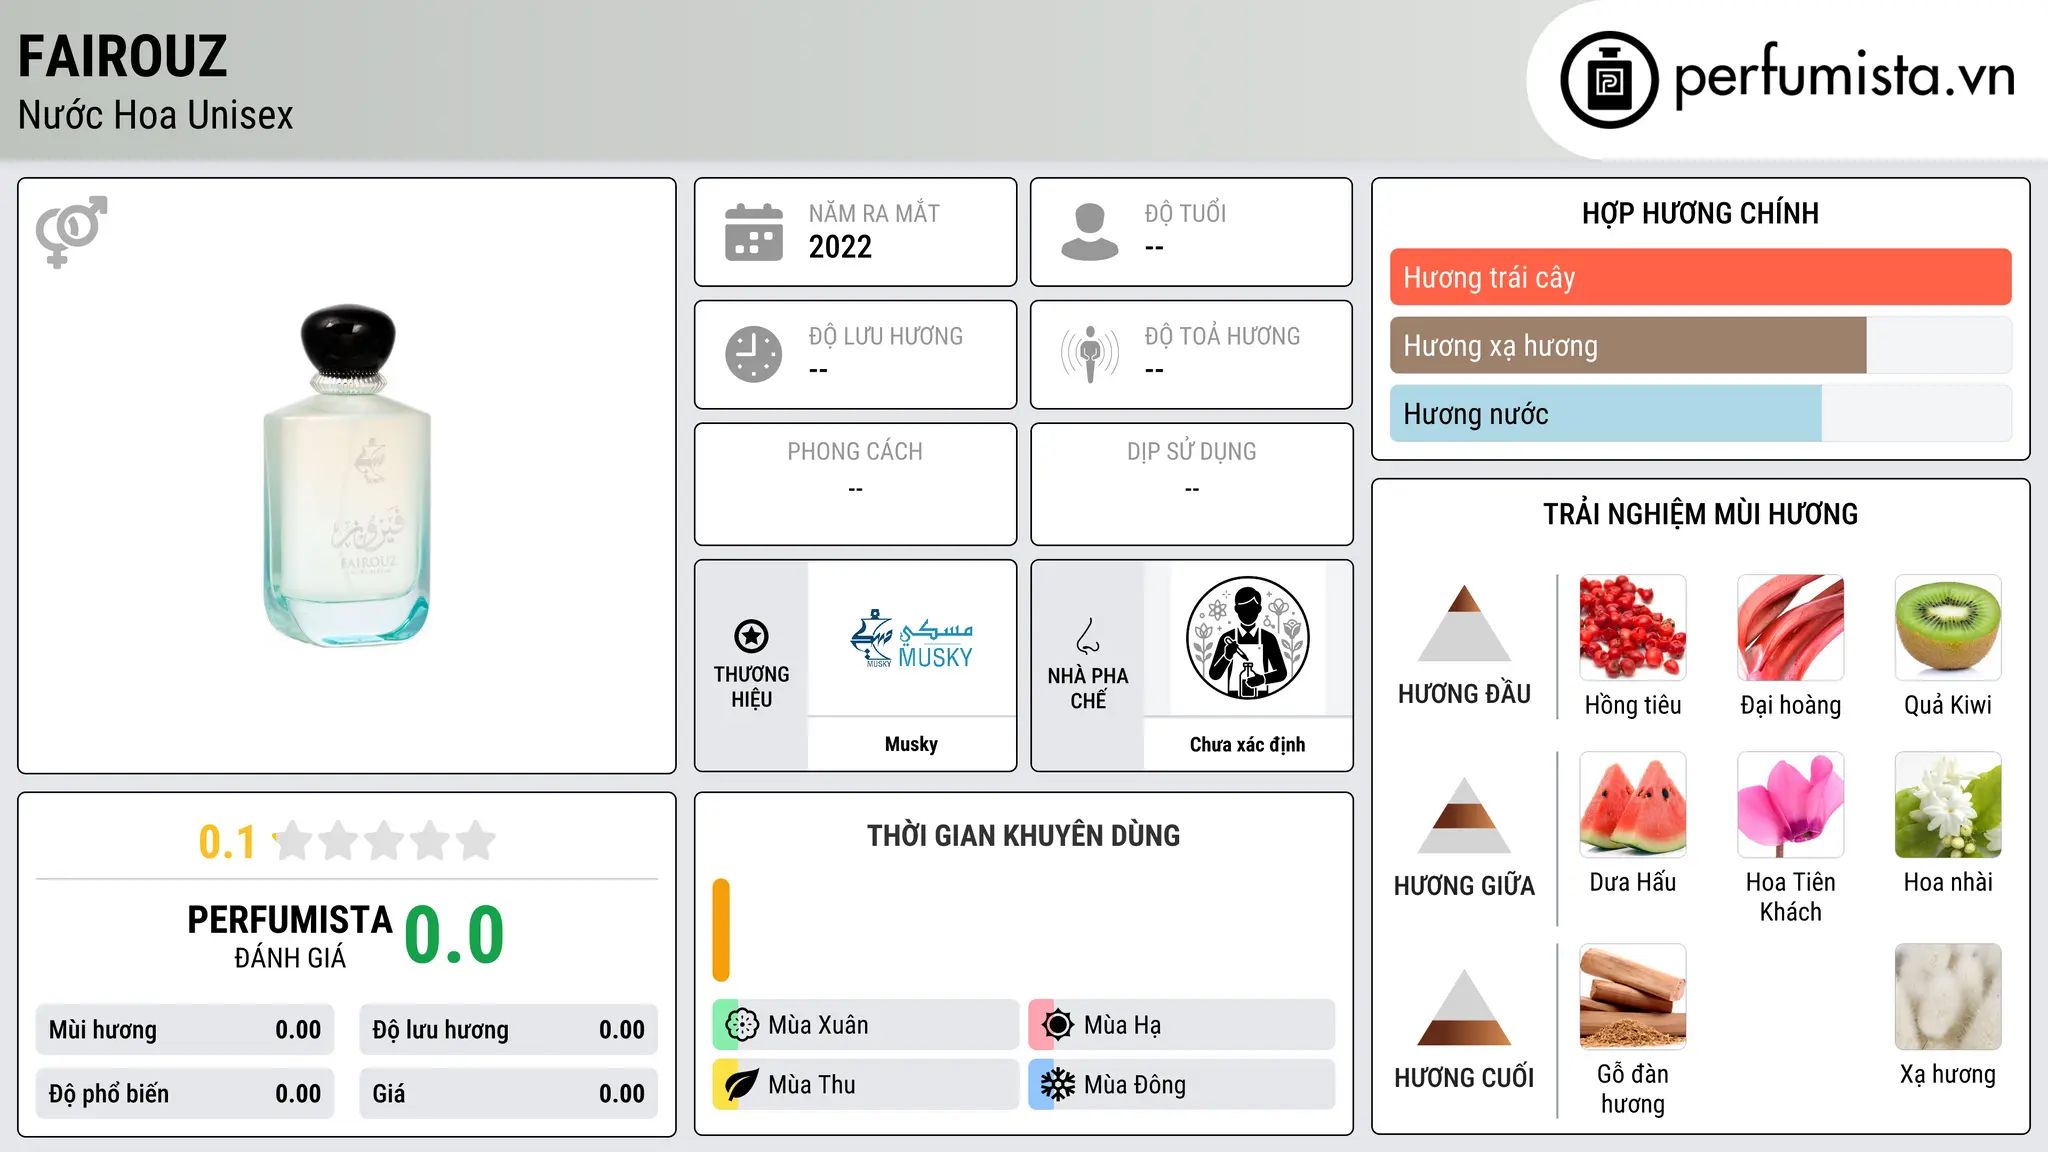Click the Hợp hương chính heading
The image size is (2048, 1152).
coord(1700,213)
